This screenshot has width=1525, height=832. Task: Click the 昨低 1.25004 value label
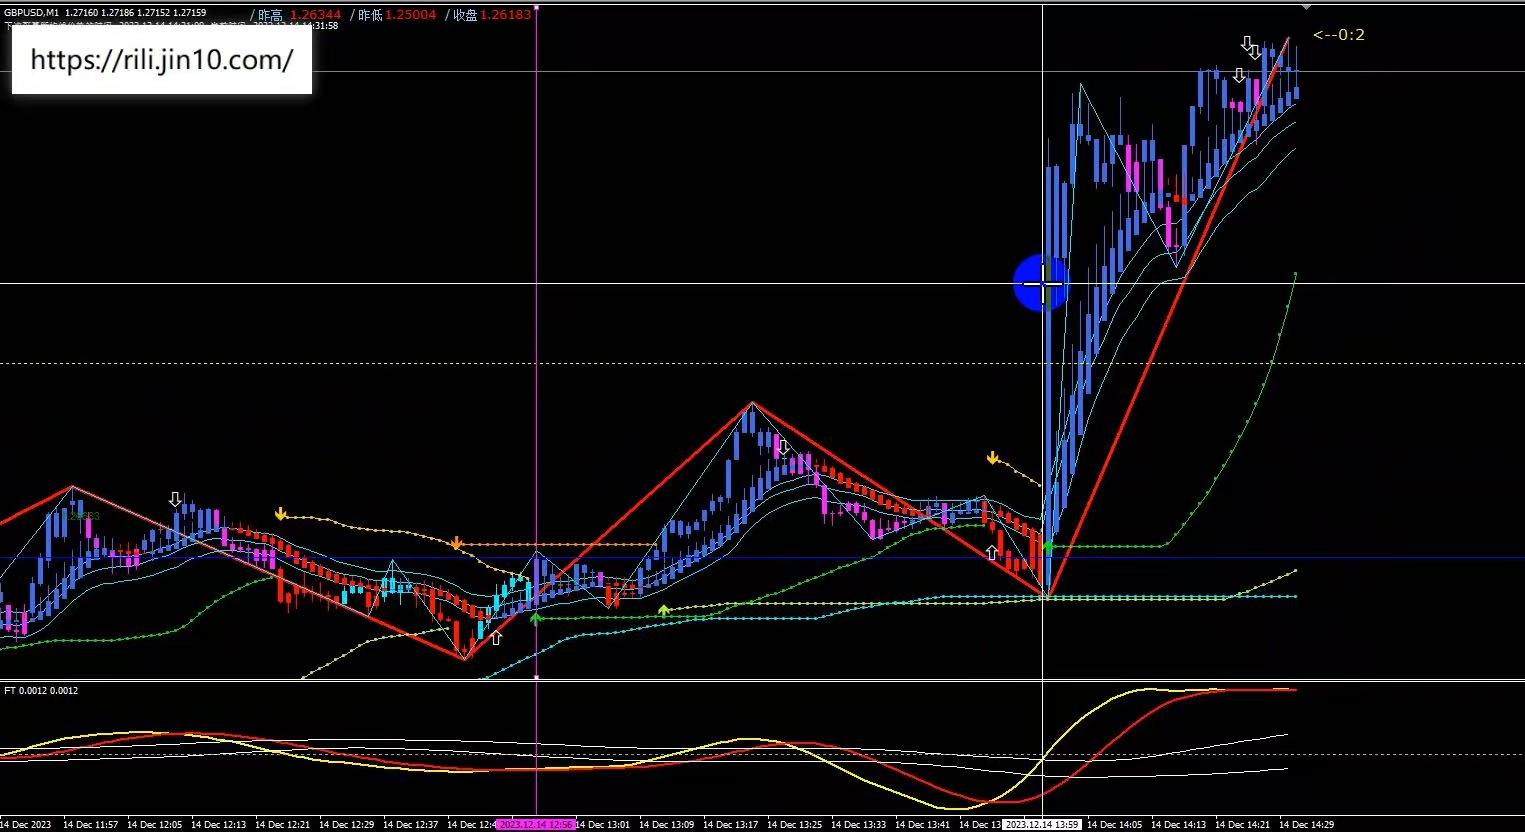click(x=397, y=15)
